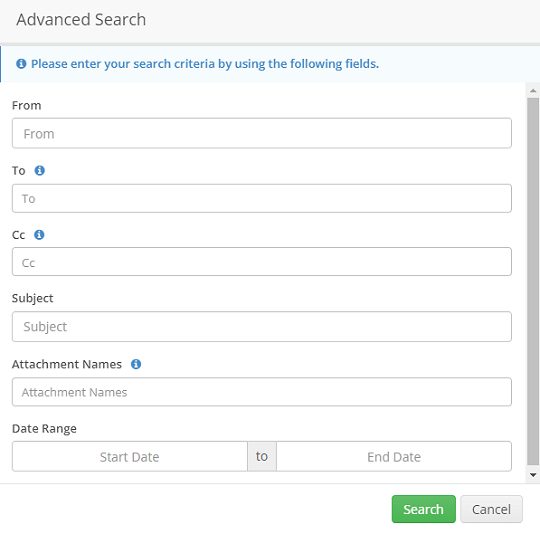Click the info icon in the search criteria banner
The height and width of the screenshot is (534, 540).
coord(21,64)
